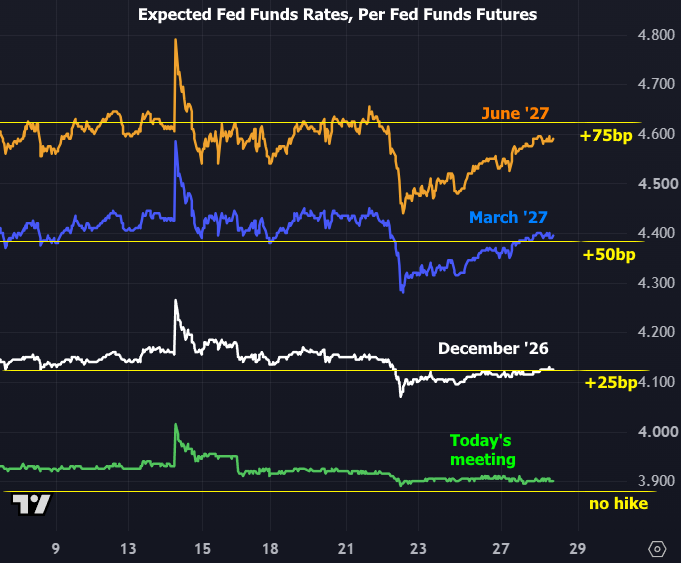Click the TradingView logo
Image resolution: width=681 pixels, height=563 pixels.
(31, 504)
